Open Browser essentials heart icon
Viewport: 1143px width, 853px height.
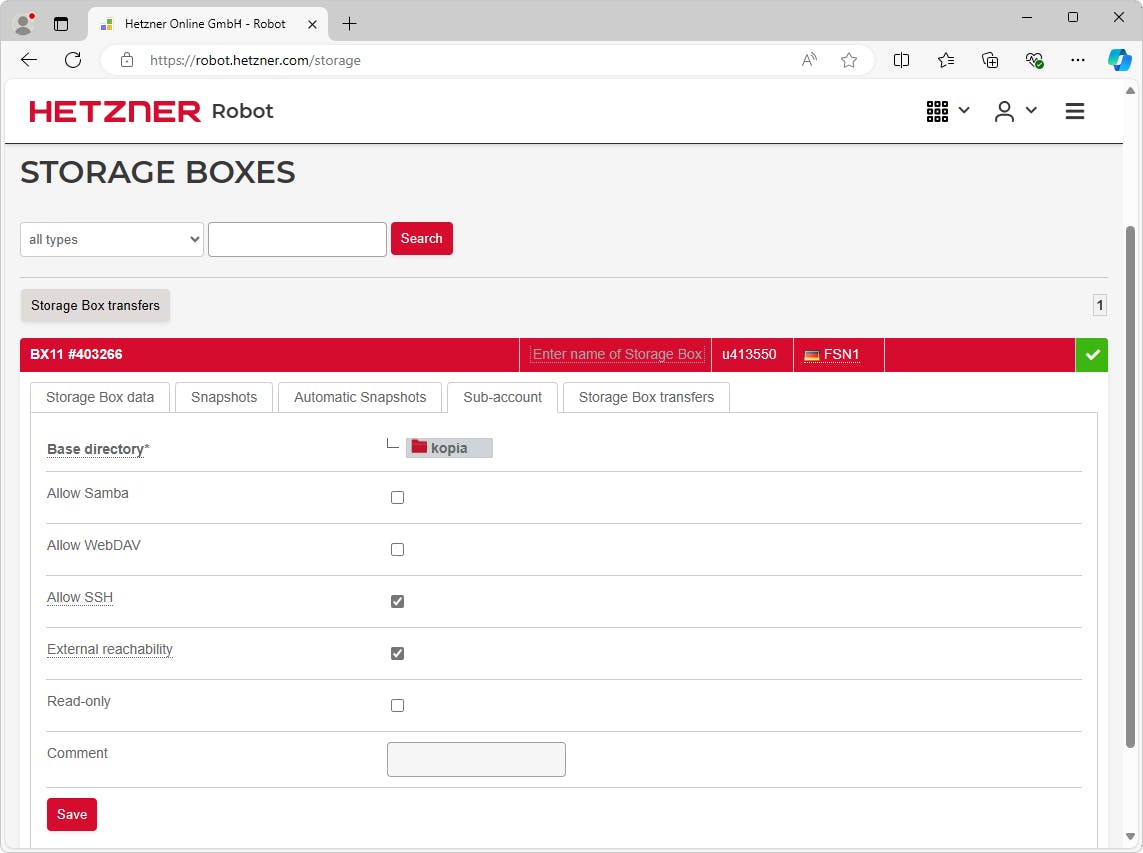pos(1034,60)
